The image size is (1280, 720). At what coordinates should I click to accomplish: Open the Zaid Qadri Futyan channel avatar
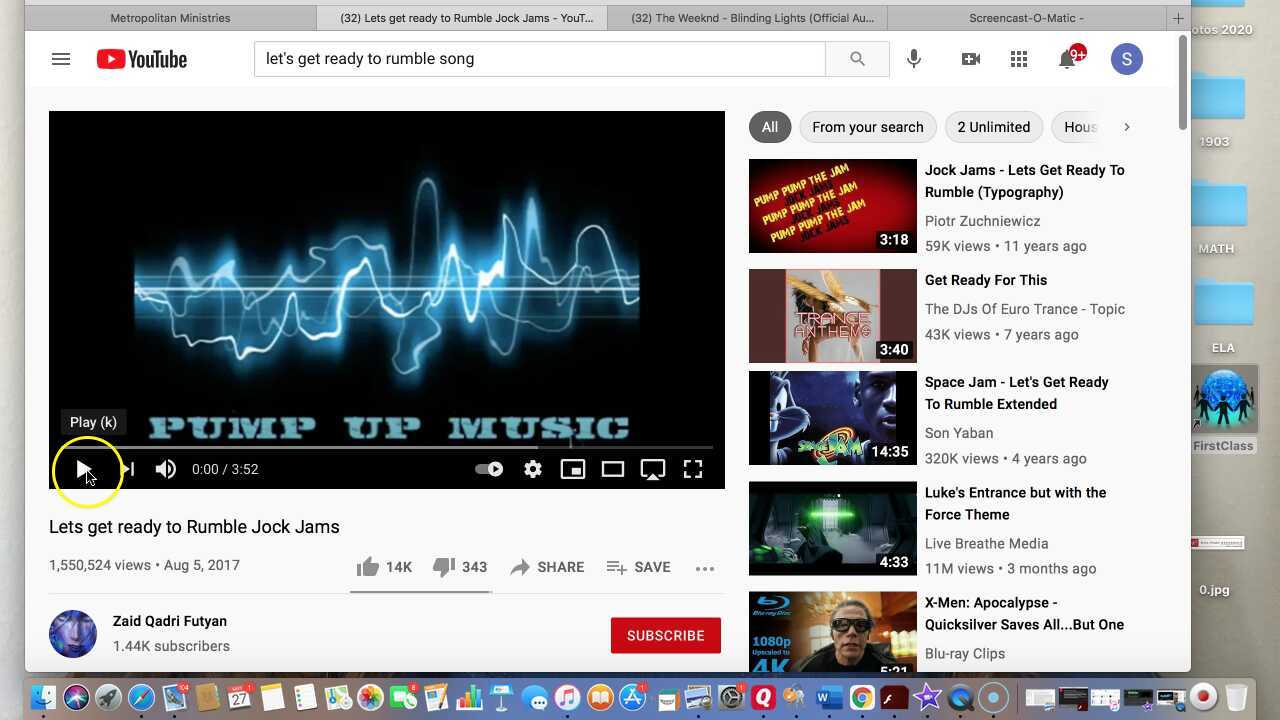click(73, 634)
